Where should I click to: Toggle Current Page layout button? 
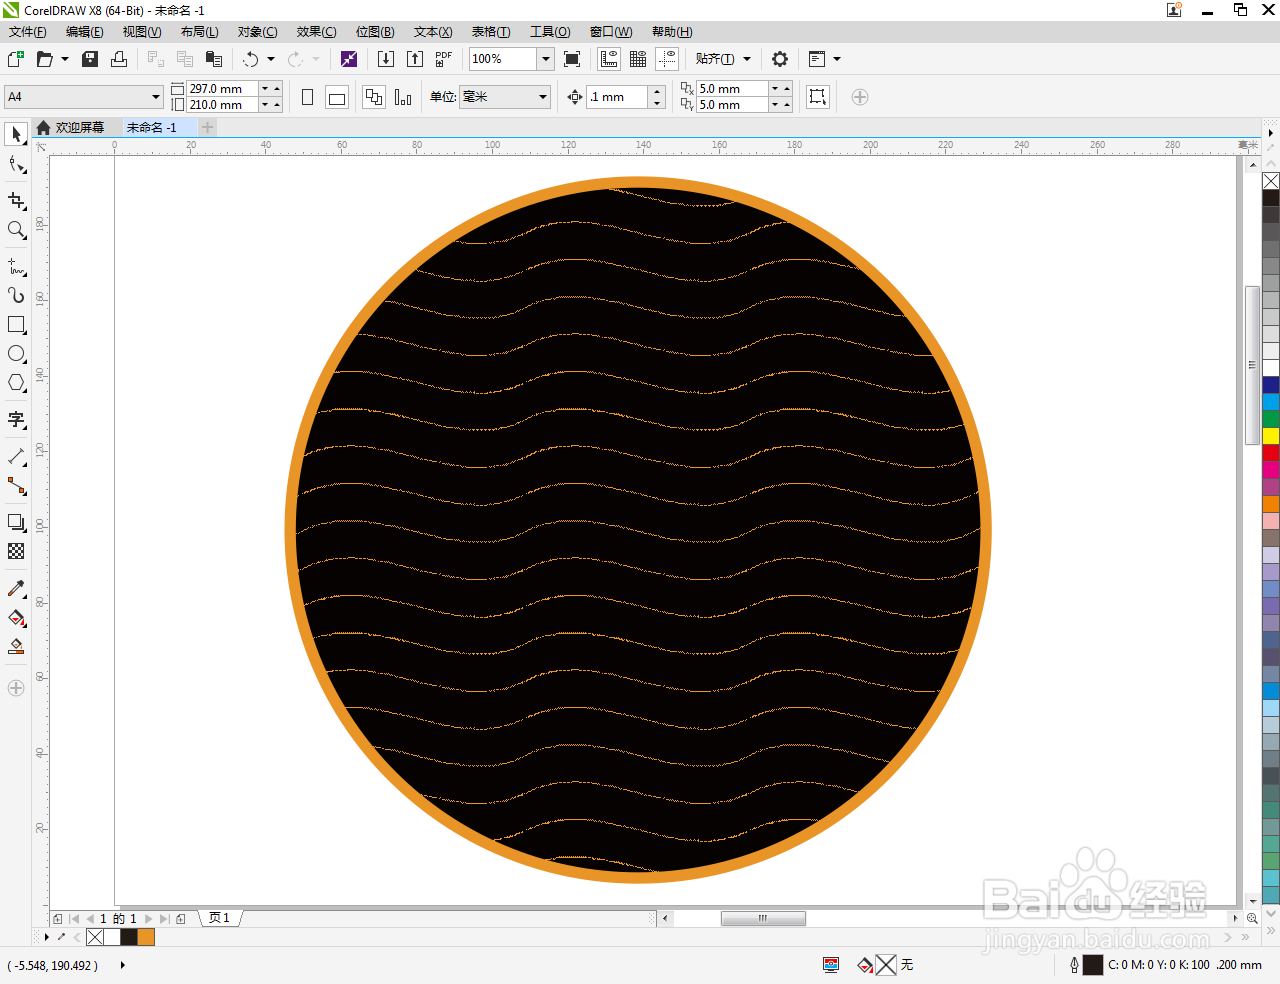click(x=403, y=97)
